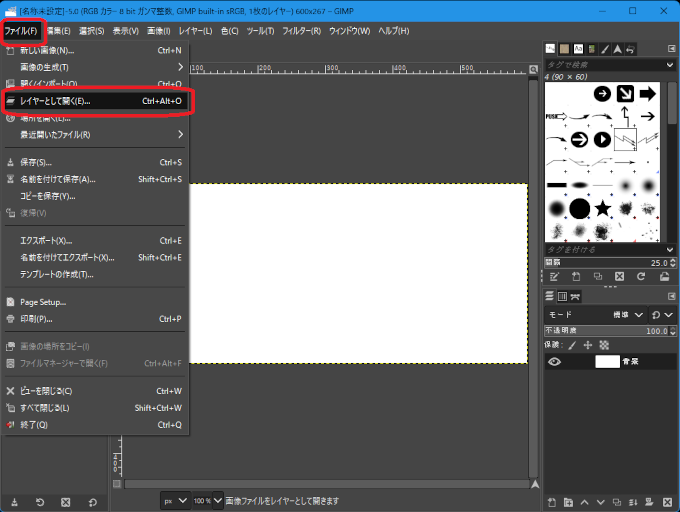Image resolution: width=680 pixels, height=512 pixels.
Task: Open the タグを付ける dropdown
Action: [x=670, y=250]
